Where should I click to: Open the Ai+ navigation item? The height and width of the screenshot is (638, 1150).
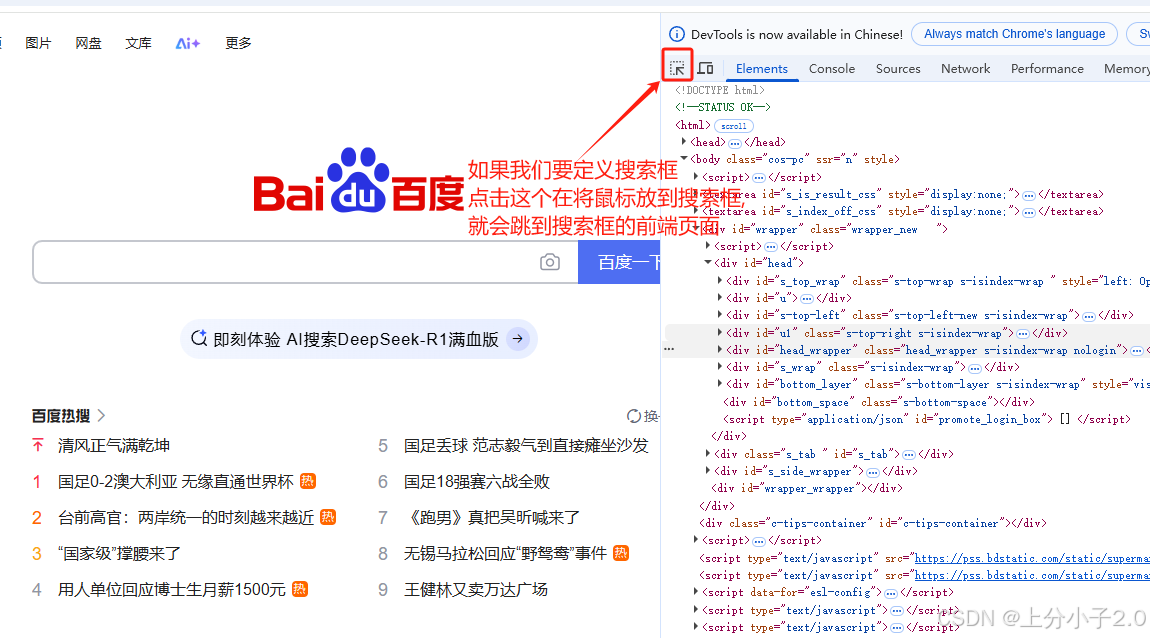click(x=188, y=43)
